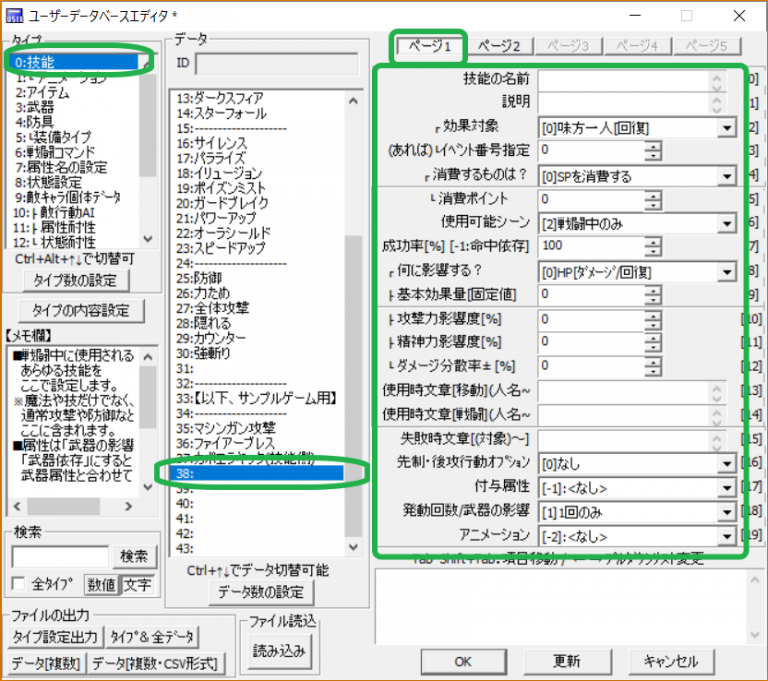Click the キャンセル button
Viewport: 768px width, 681px height.
coord(671,661)
